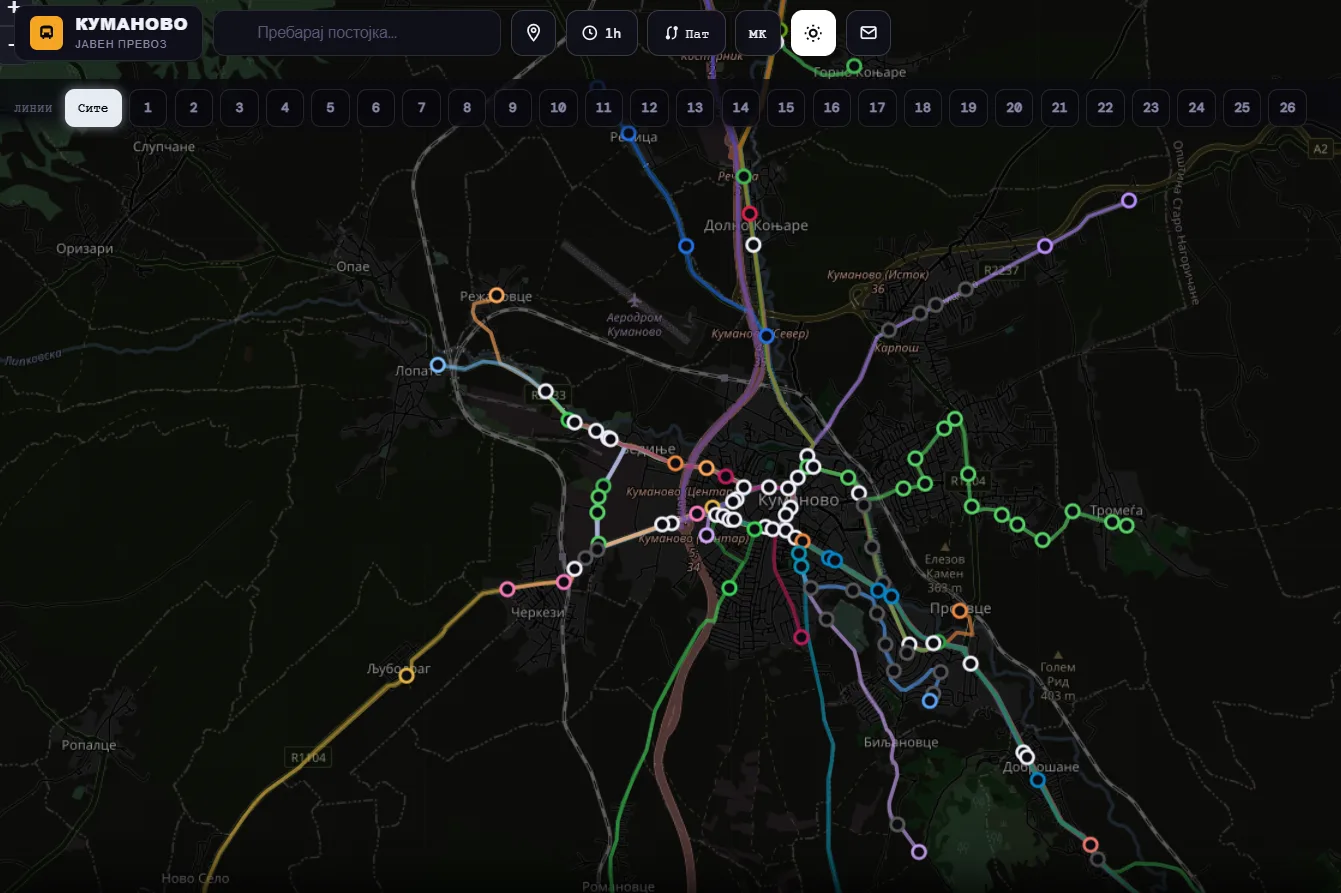
Task: Click the Пребарај постојка search field
Action: 357,33
